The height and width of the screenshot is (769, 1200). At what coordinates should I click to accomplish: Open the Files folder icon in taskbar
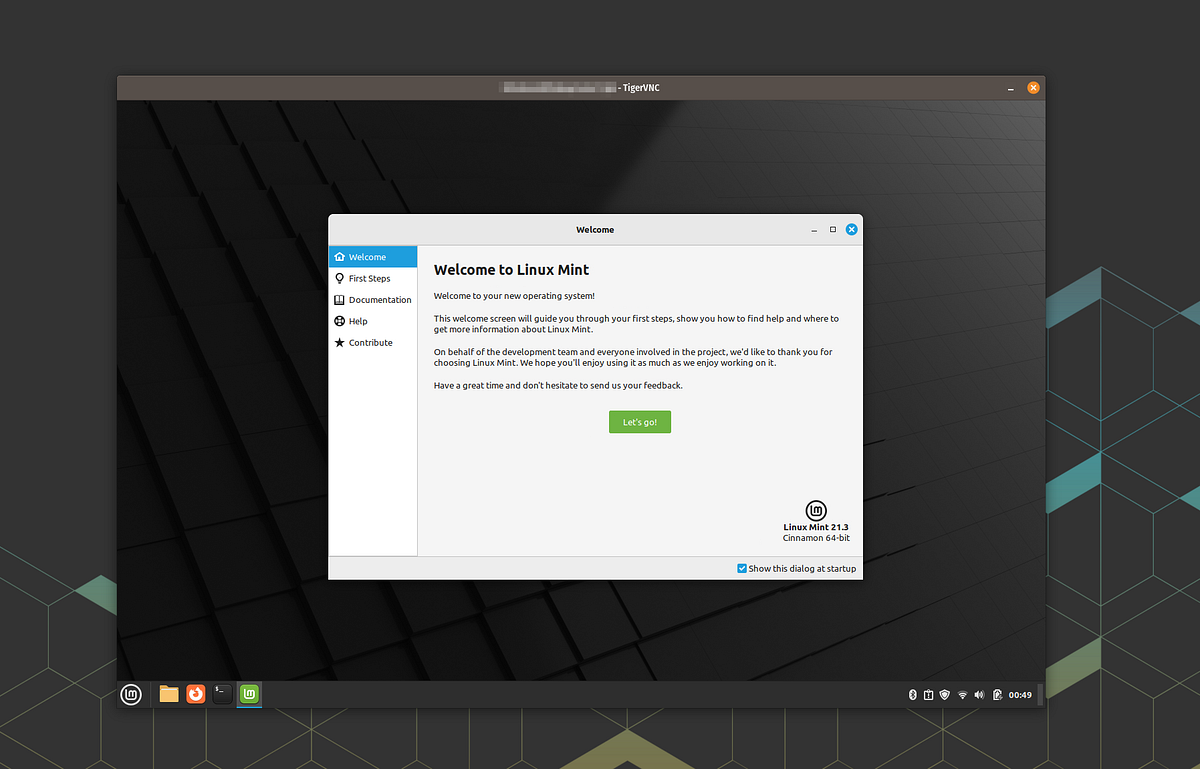[168, 692]
